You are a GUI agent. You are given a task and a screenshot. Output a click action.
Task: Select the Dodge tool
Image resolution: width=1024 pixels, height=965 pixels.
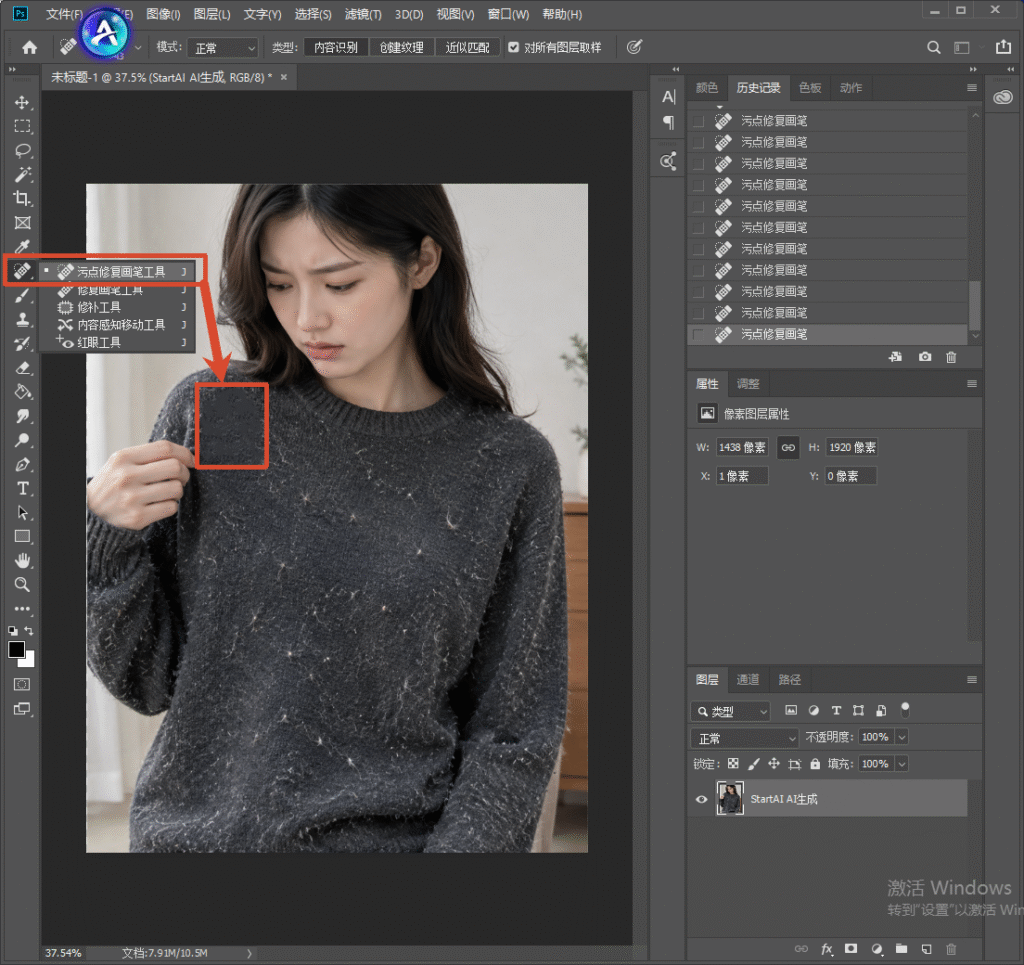tap(23, 440)
